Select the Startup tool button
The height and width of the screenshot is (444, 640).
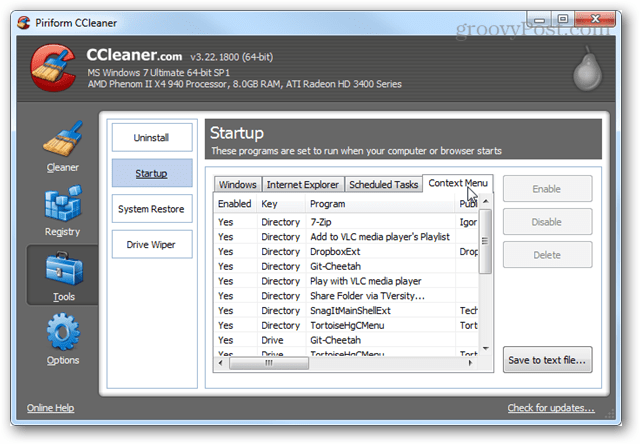click(151, 173)
